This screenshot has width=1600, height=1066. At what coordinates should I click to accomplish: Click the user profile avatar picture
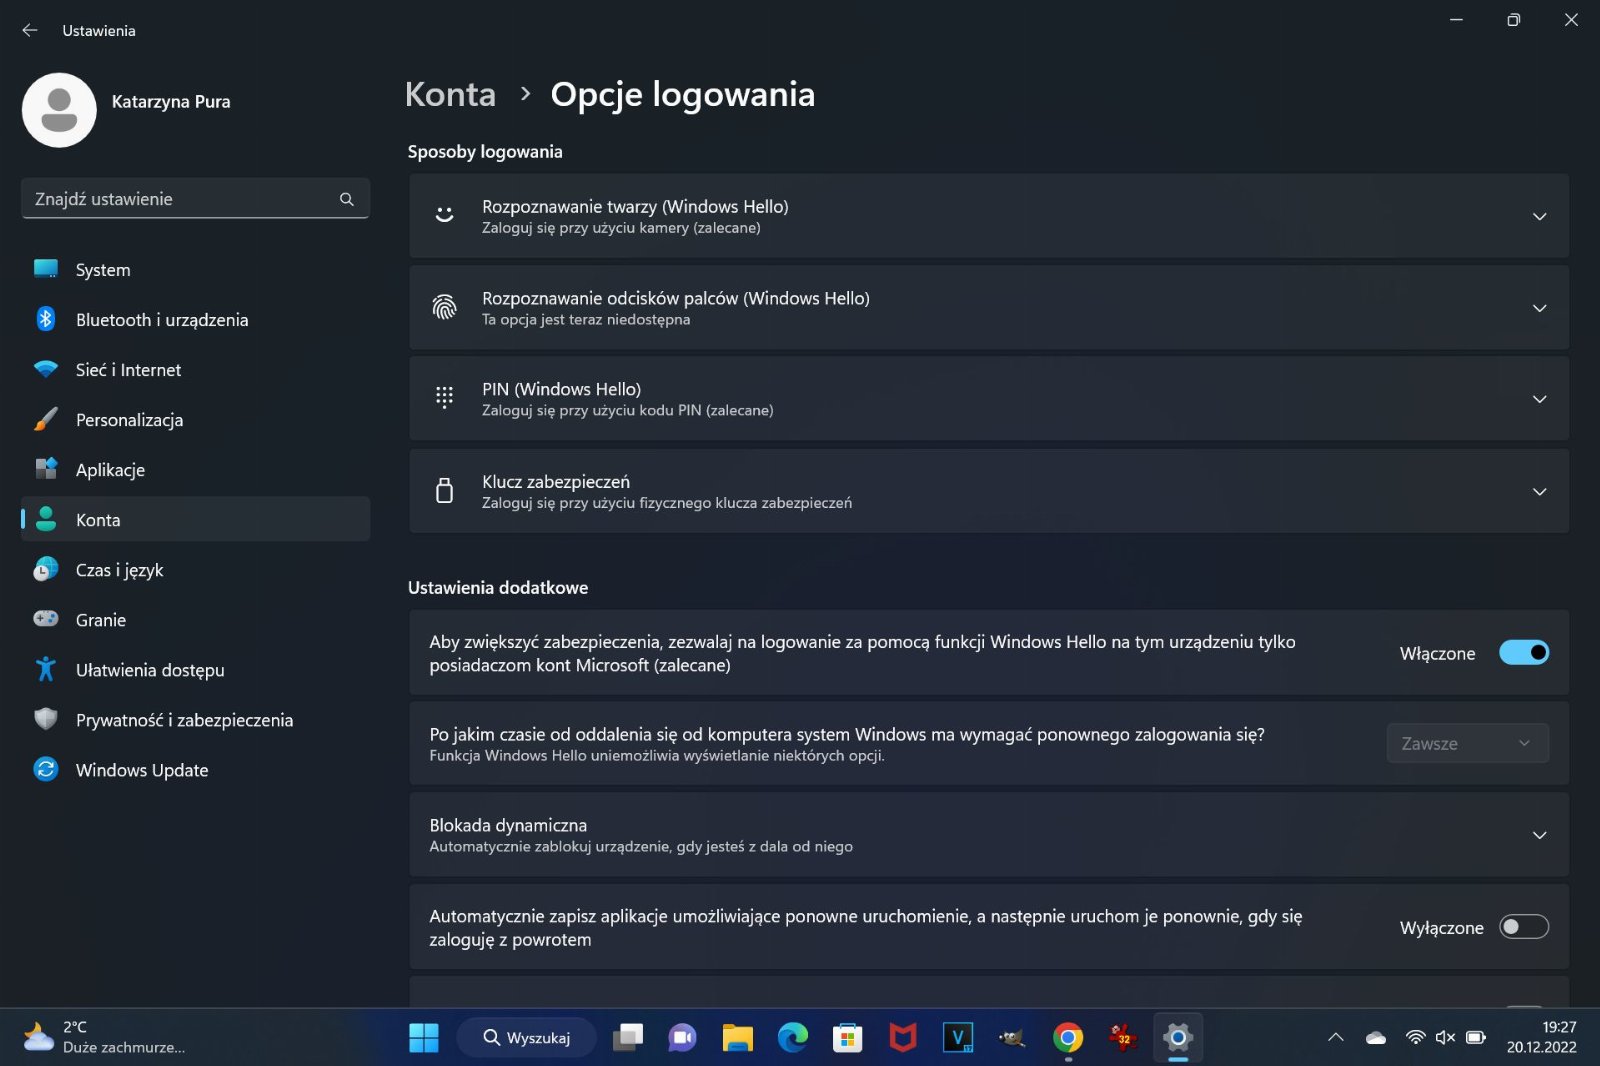[x=59, y=110]
